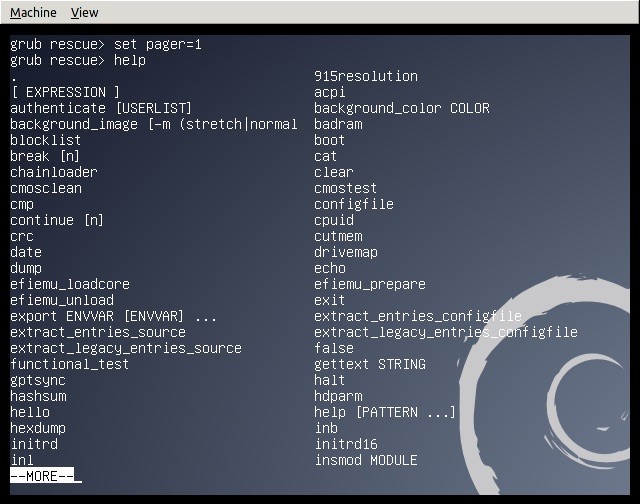Select the 'chainloader' command

54,172
